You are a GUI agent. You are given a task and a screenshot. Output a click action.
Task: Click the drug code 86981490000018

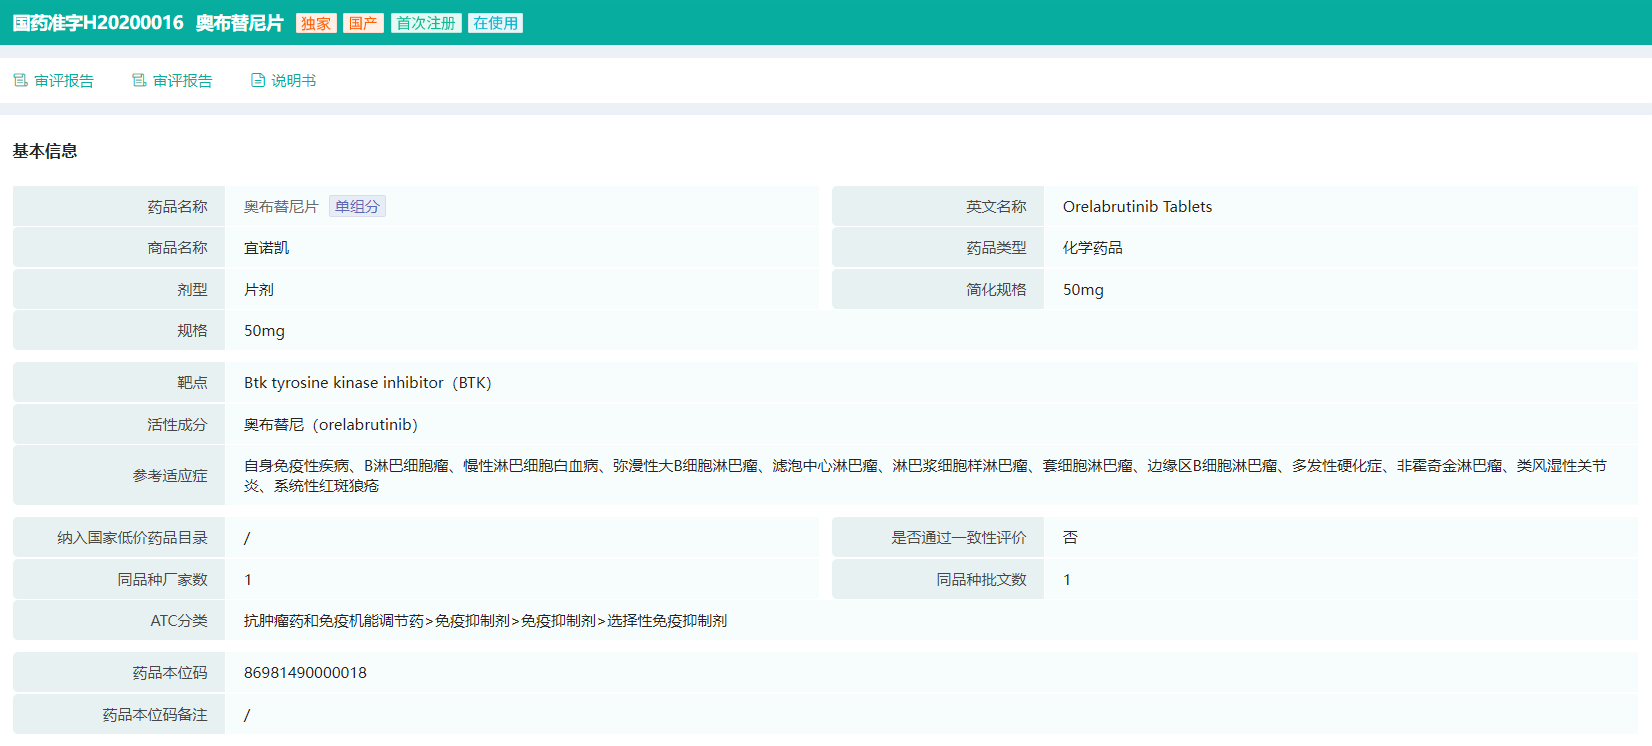click(x=305, y=673)
